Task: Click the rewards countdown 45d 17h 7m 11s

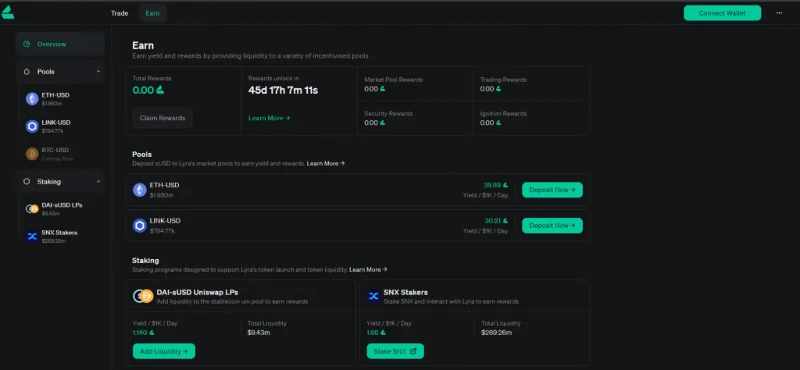Action: 283,90
